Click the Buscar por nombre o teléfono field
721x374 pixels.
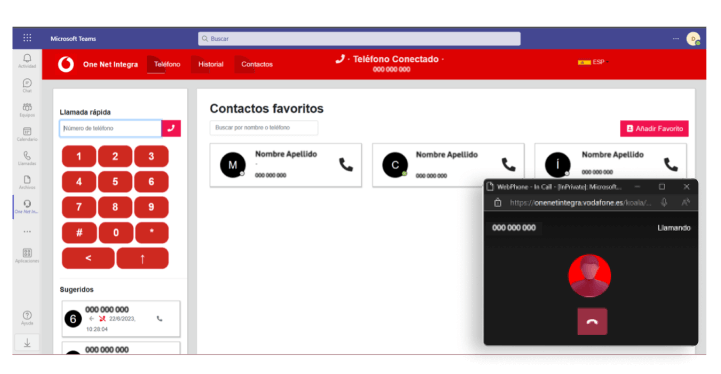(263, 127)
